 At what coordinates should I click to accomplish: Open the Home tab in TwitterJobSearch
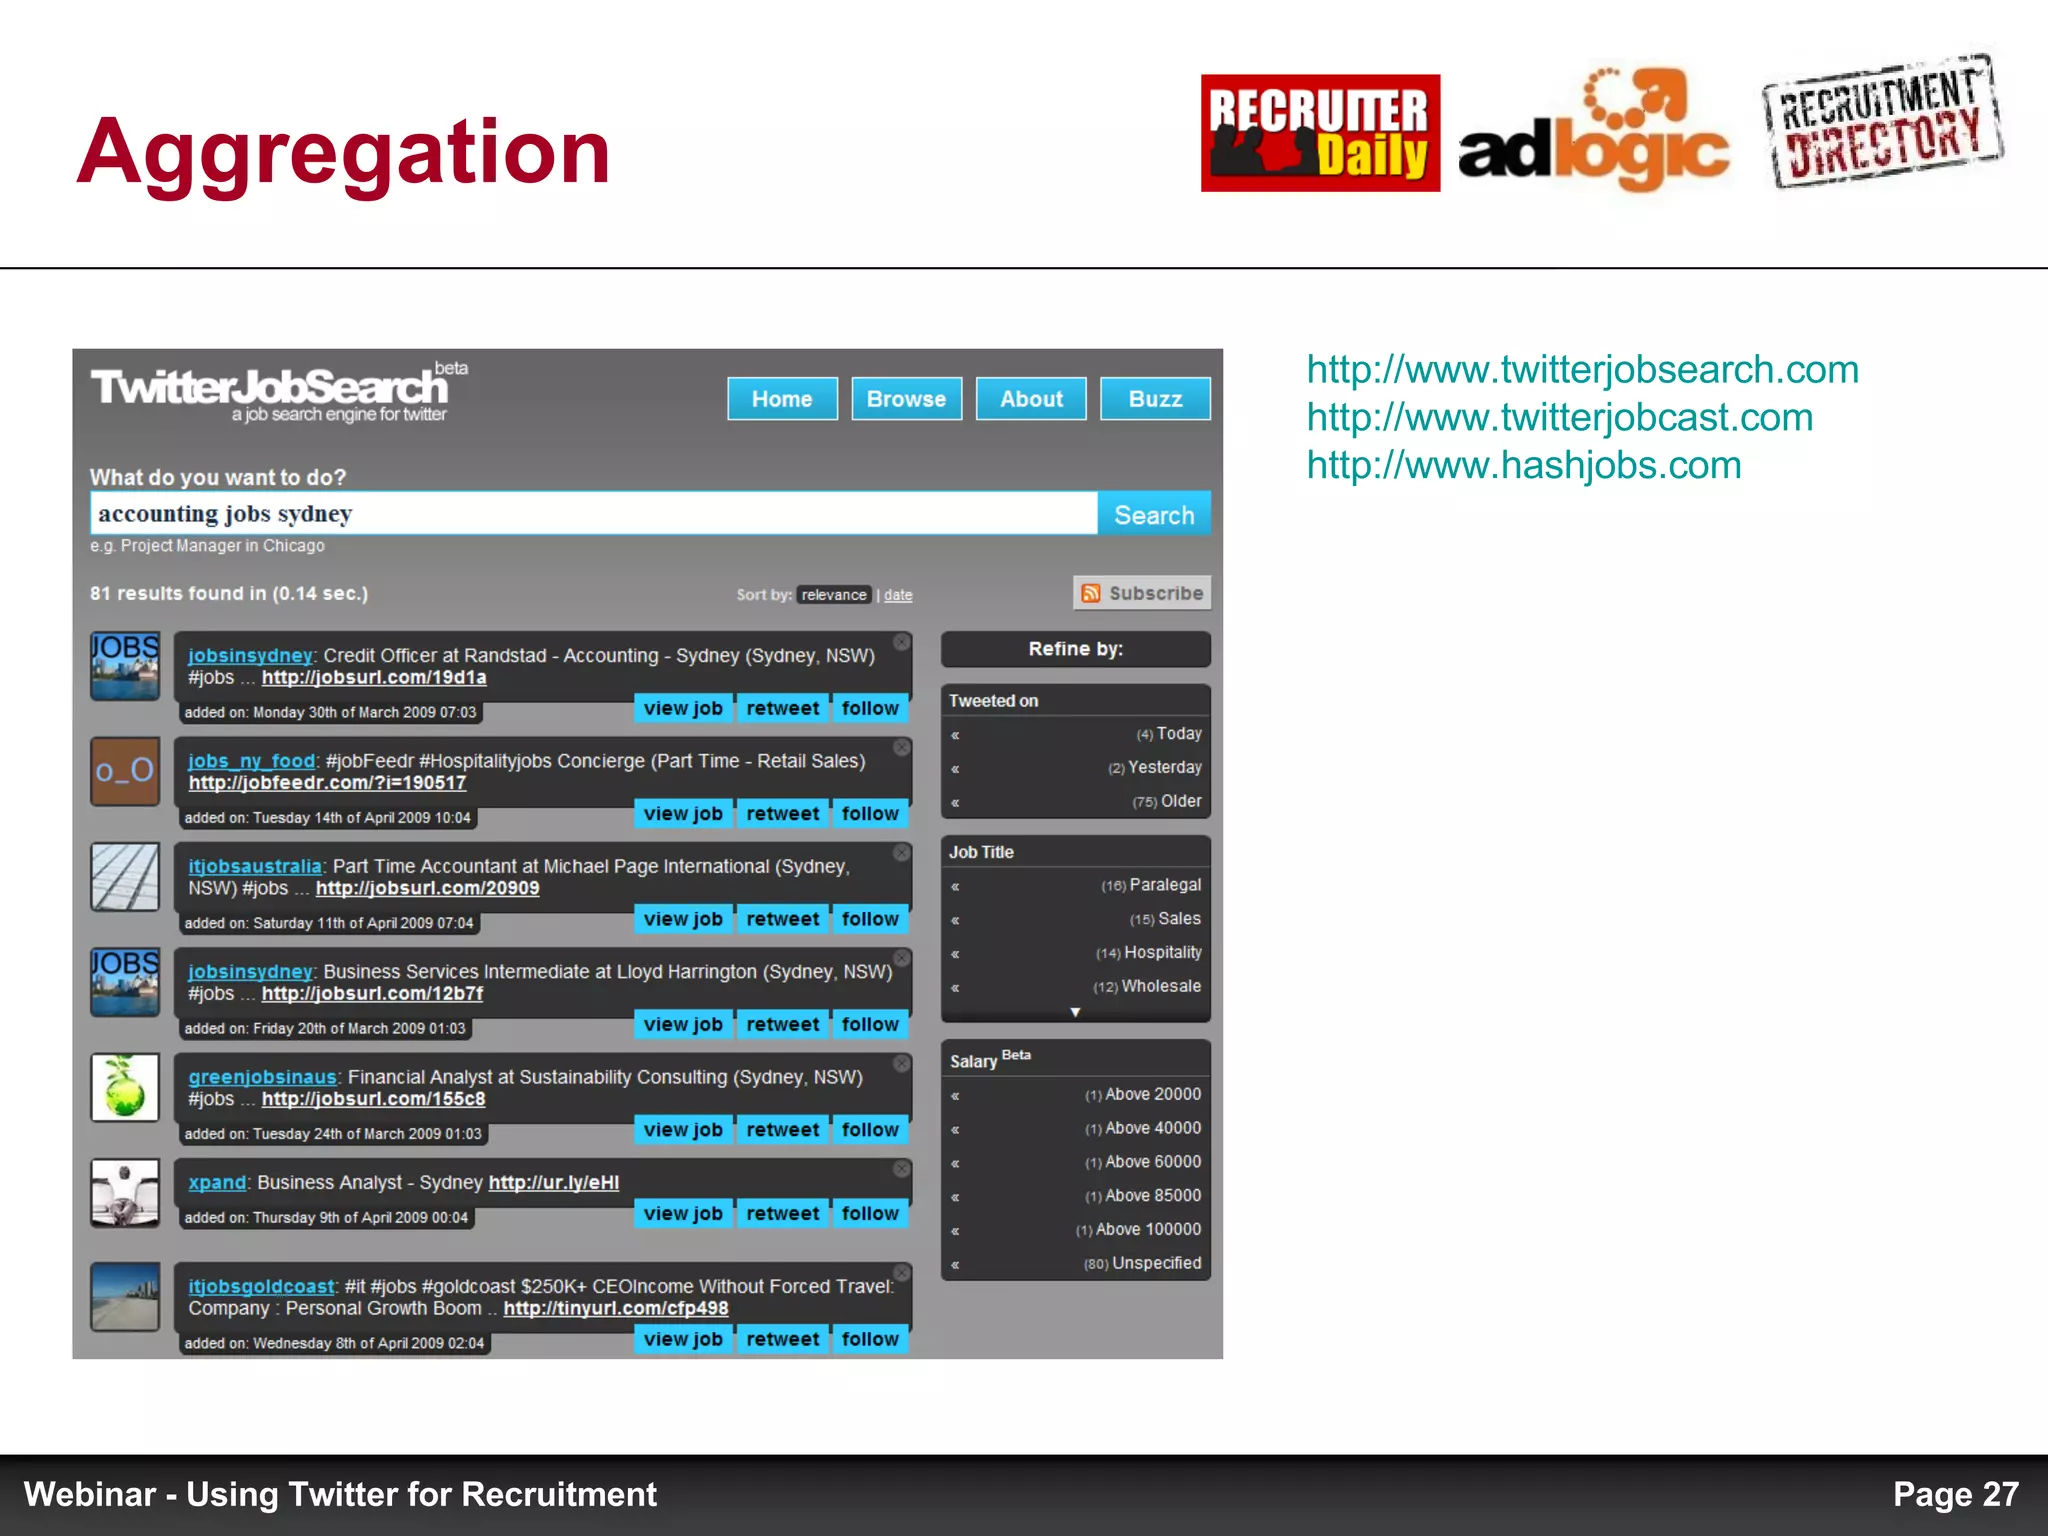[782, 399]
